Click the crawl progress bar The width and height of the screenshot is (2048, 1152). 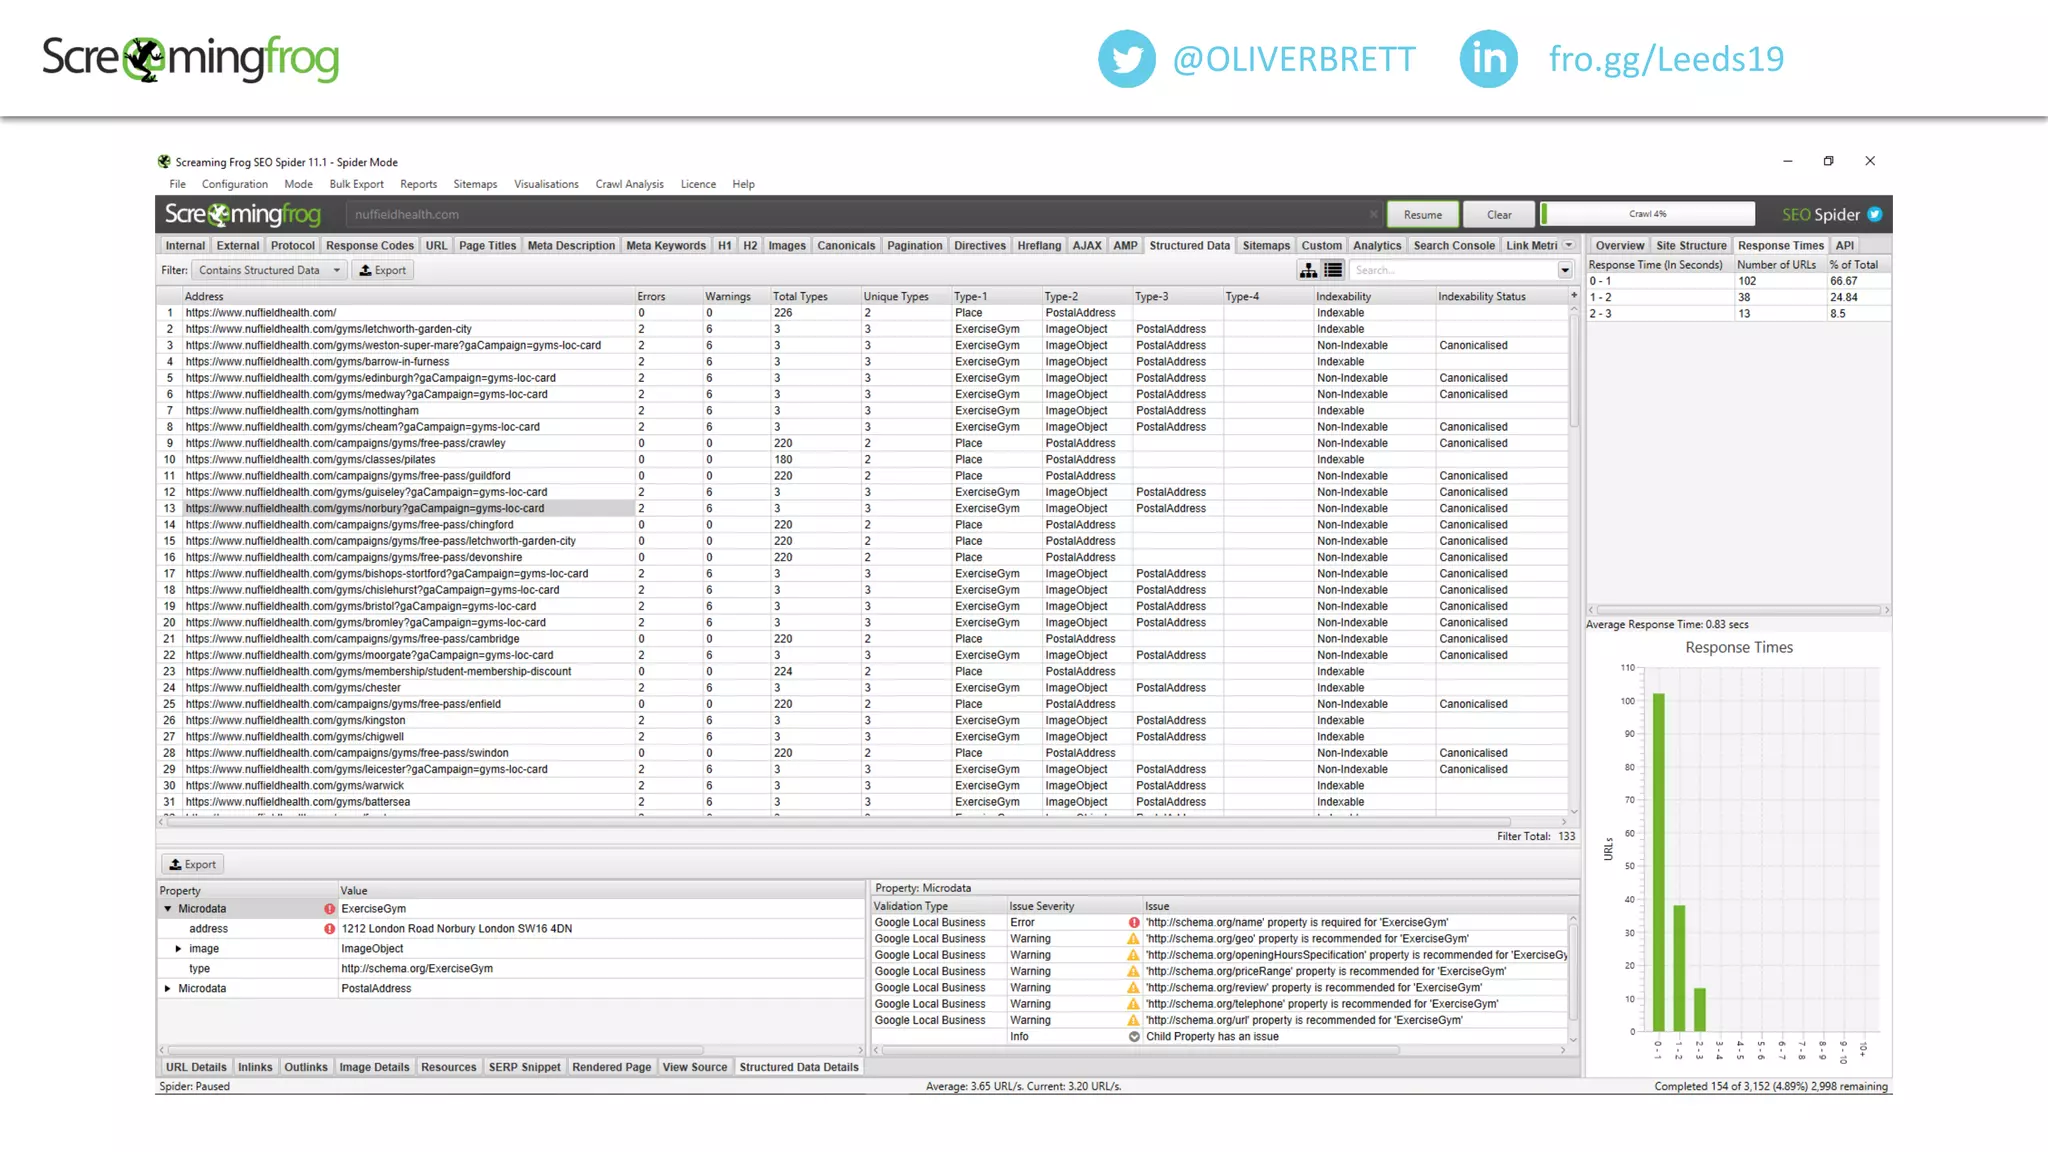click(x=1647, y=214)
